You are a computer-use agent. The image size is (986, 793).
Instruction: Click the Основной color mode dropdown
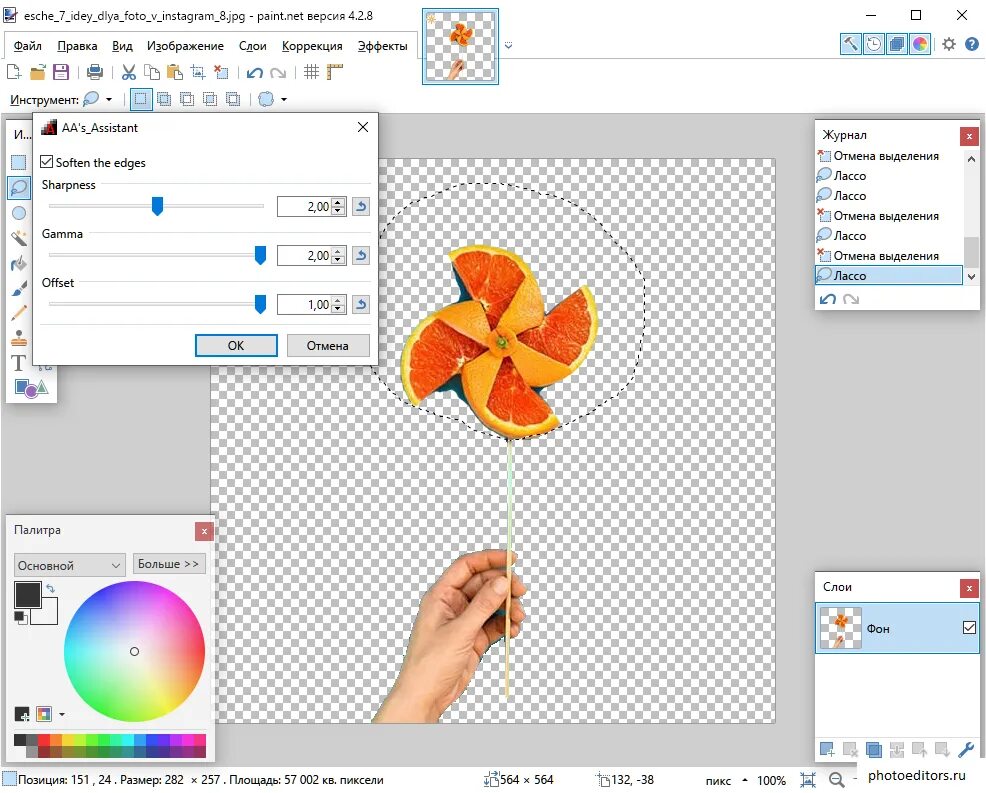[x=69, y=565]
